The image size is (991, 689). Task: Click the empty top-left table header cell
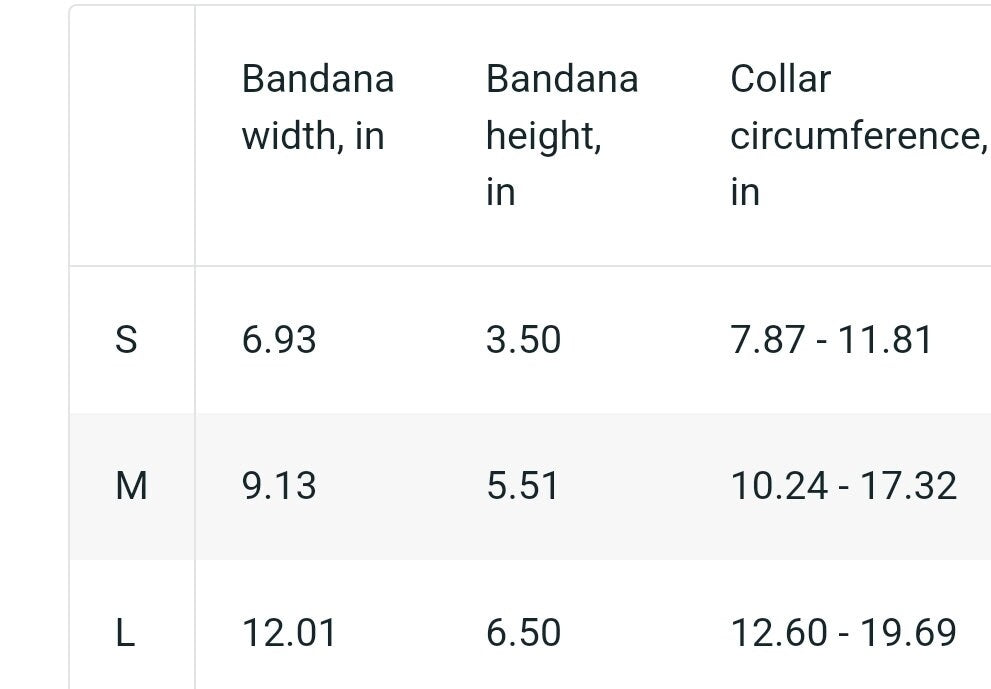[132, 136]
